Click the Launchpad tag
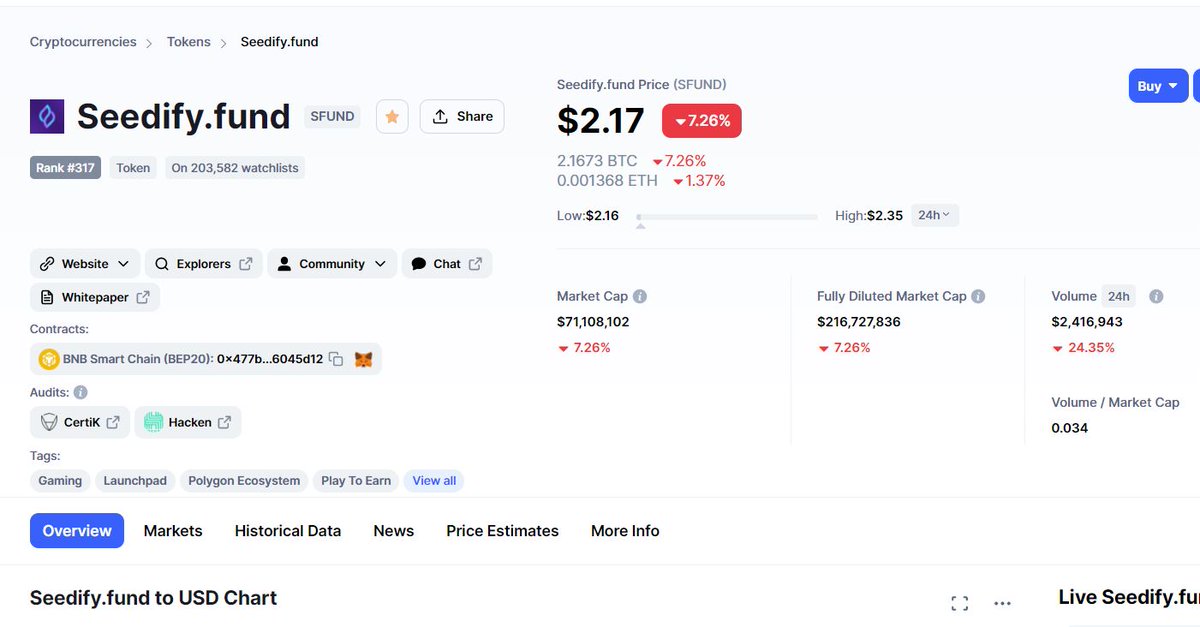 tap(135, 481)
